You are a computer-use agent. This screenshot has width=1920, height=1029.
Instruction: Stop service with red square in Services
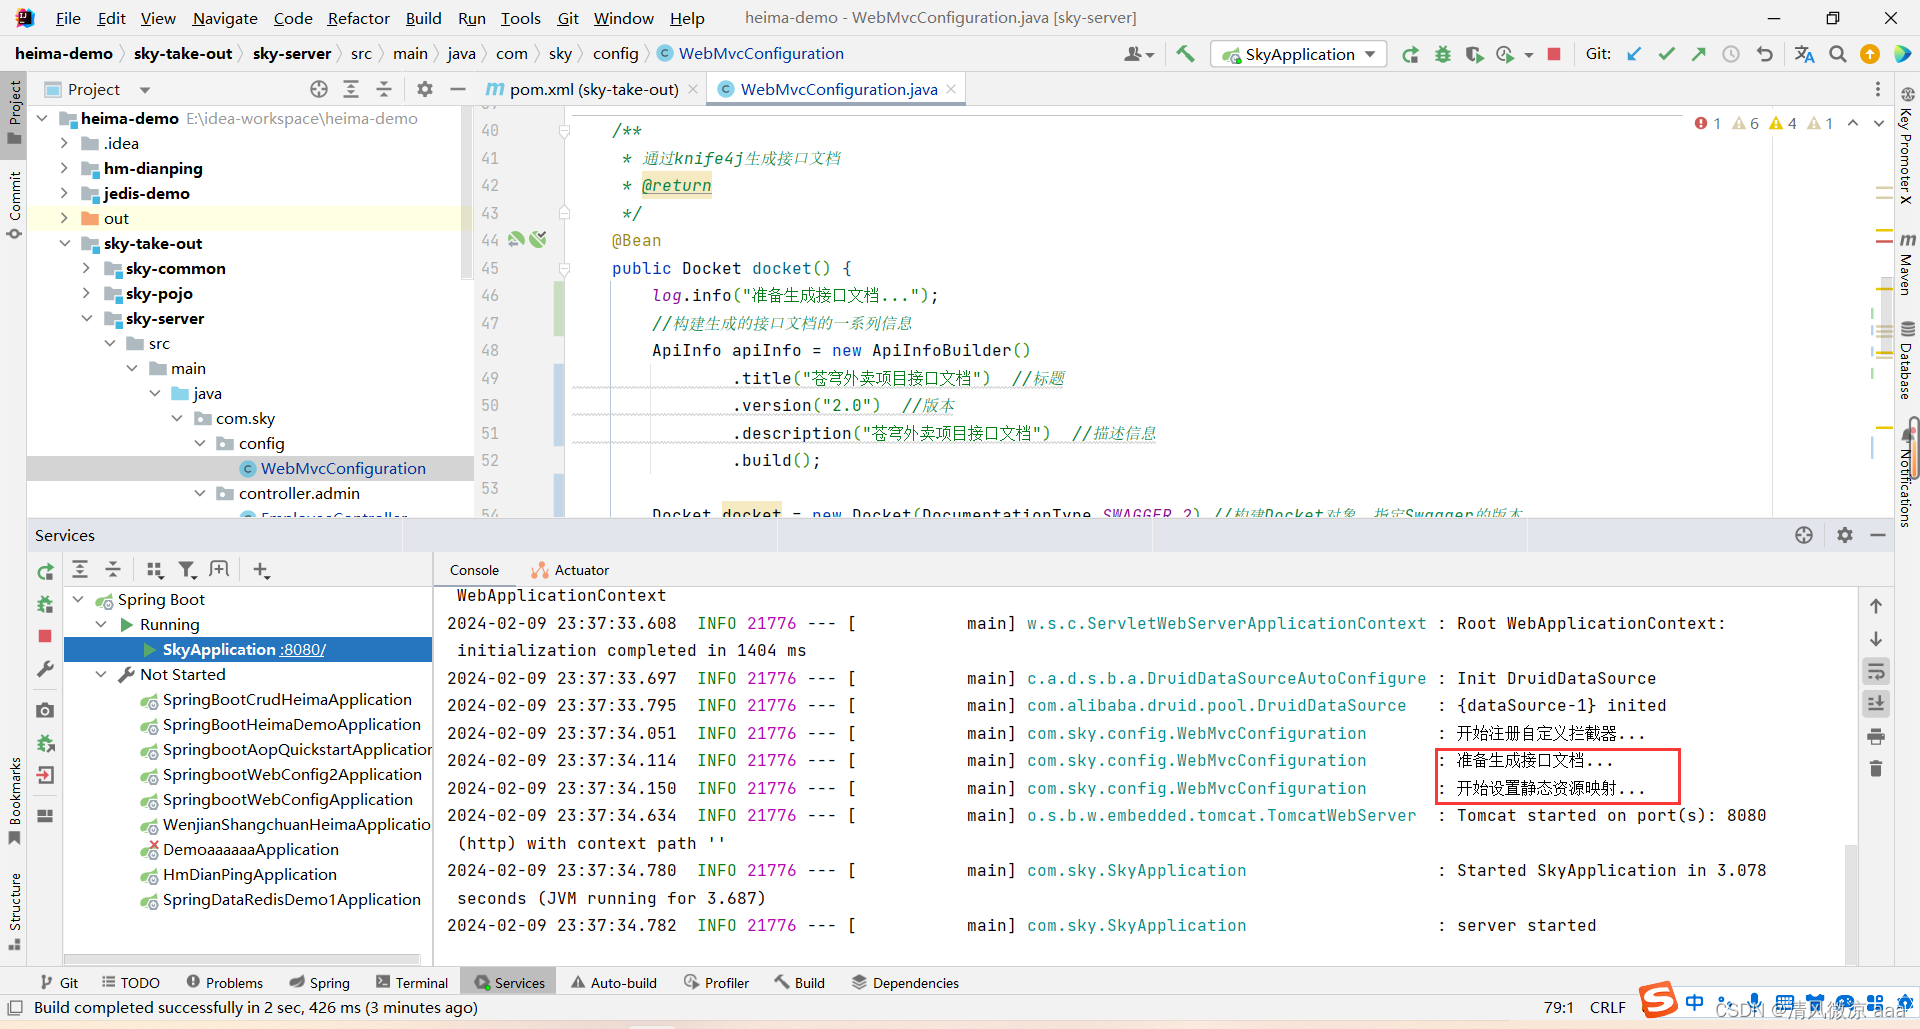[45, 636]
